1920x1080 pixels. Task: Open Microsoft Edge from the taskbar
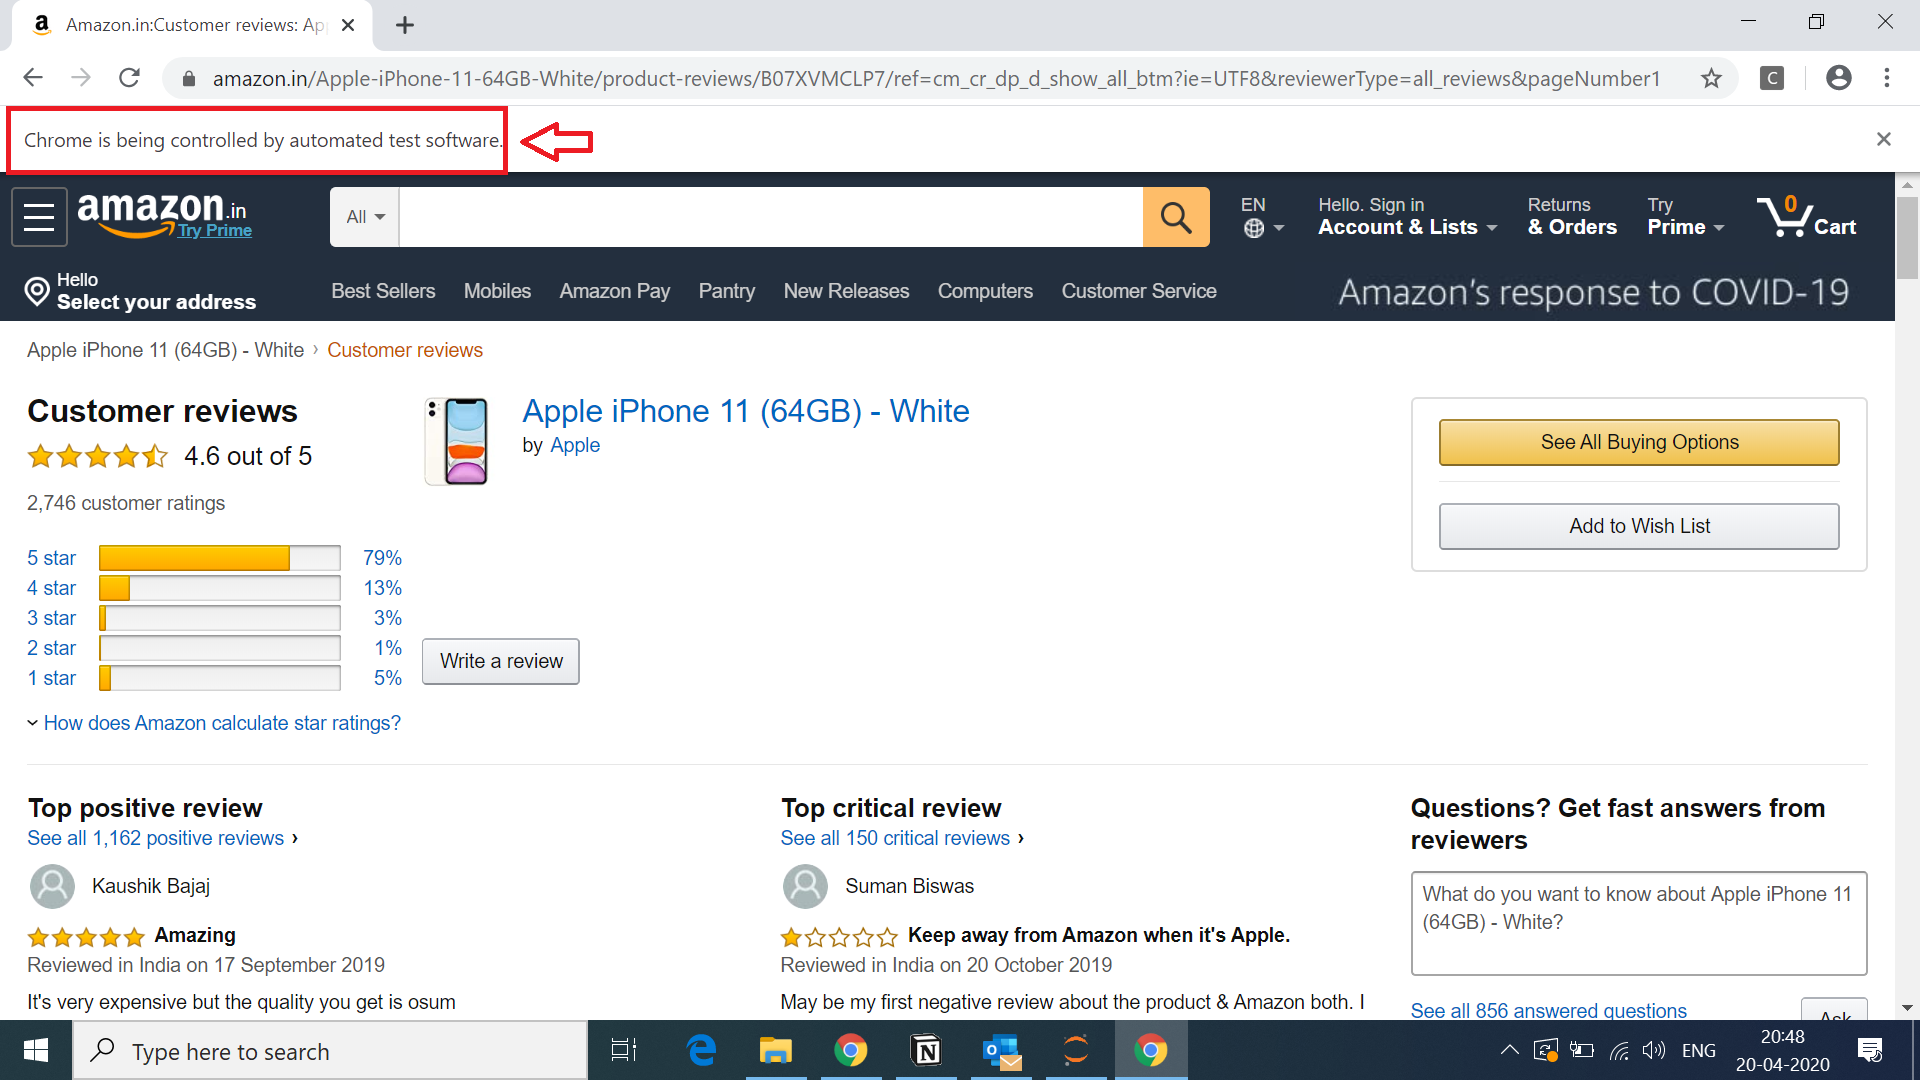click(701, 1051)
